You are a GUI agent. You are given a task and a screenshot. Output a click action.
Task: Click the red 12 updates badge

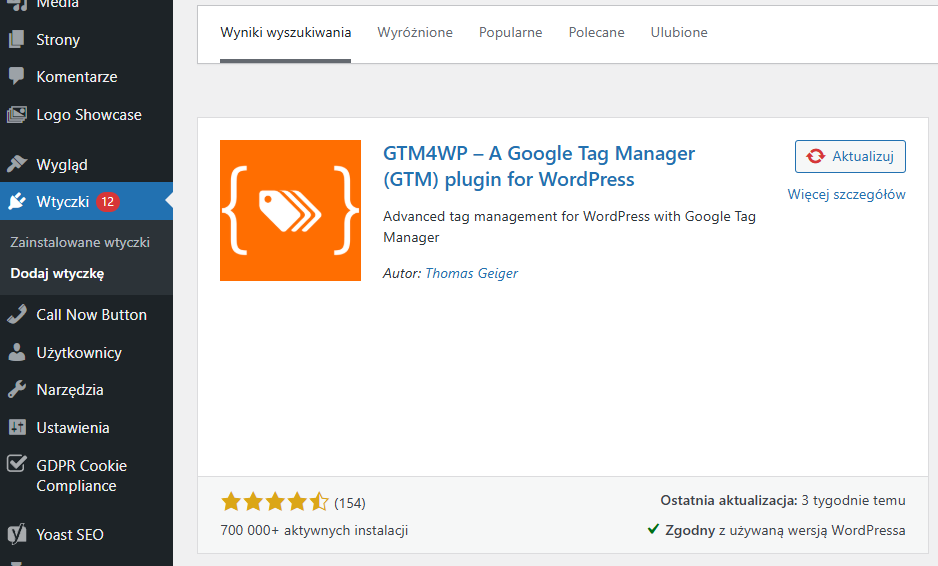point(108,202)
